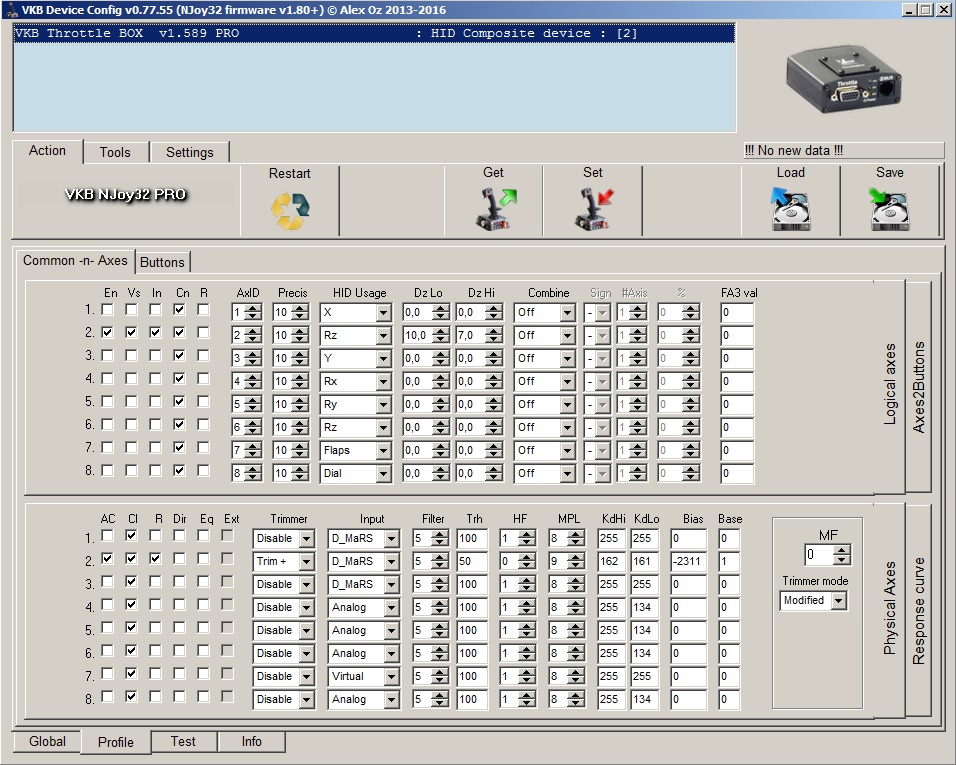This screenshot has height=765, width=956.
Task: Switch to the Buttons tab
Action: 162,262
